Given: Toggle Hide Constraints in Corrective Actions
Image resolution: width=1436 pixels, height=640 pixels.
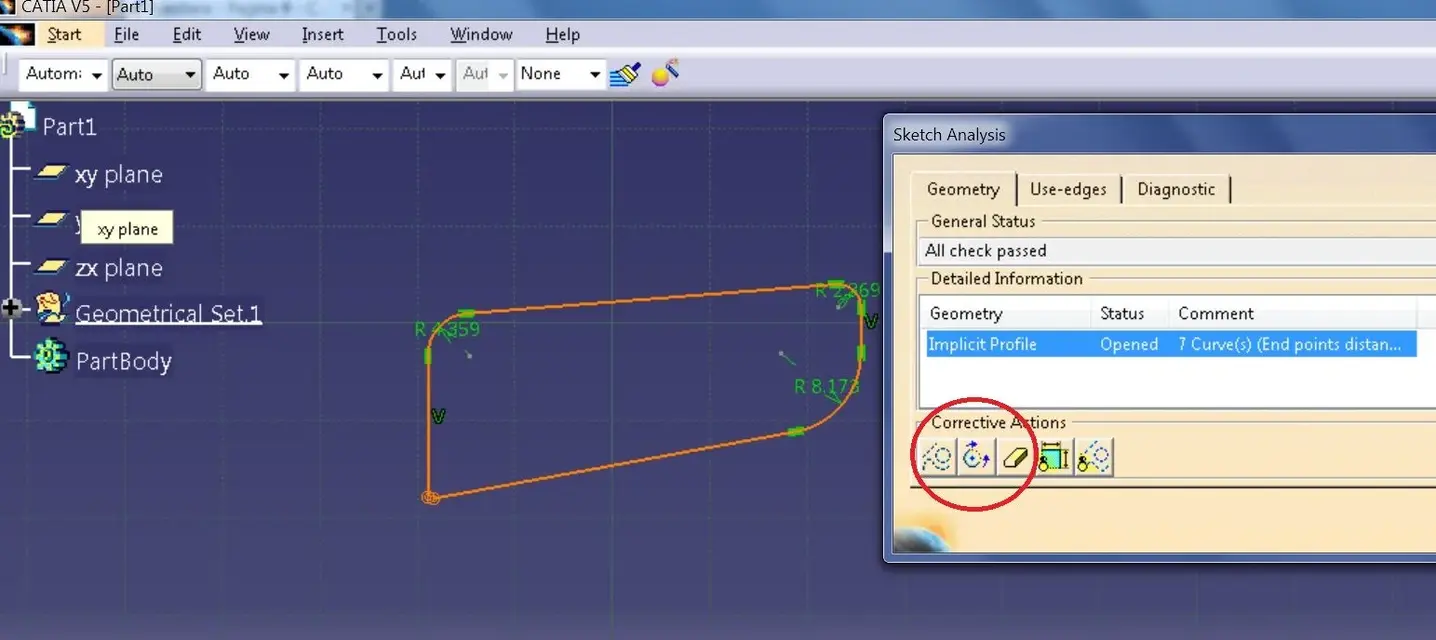Looking at the screenshot, I should [x=1054, y=458].
